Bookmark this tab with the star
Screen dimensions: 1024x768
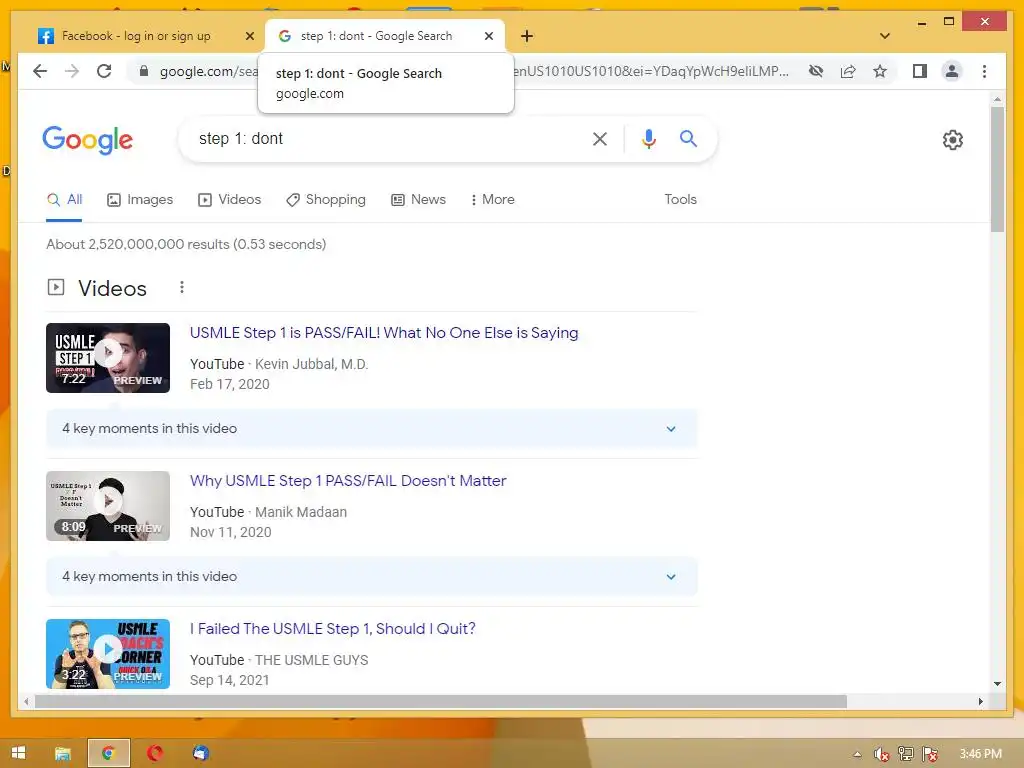pos(880,71)
